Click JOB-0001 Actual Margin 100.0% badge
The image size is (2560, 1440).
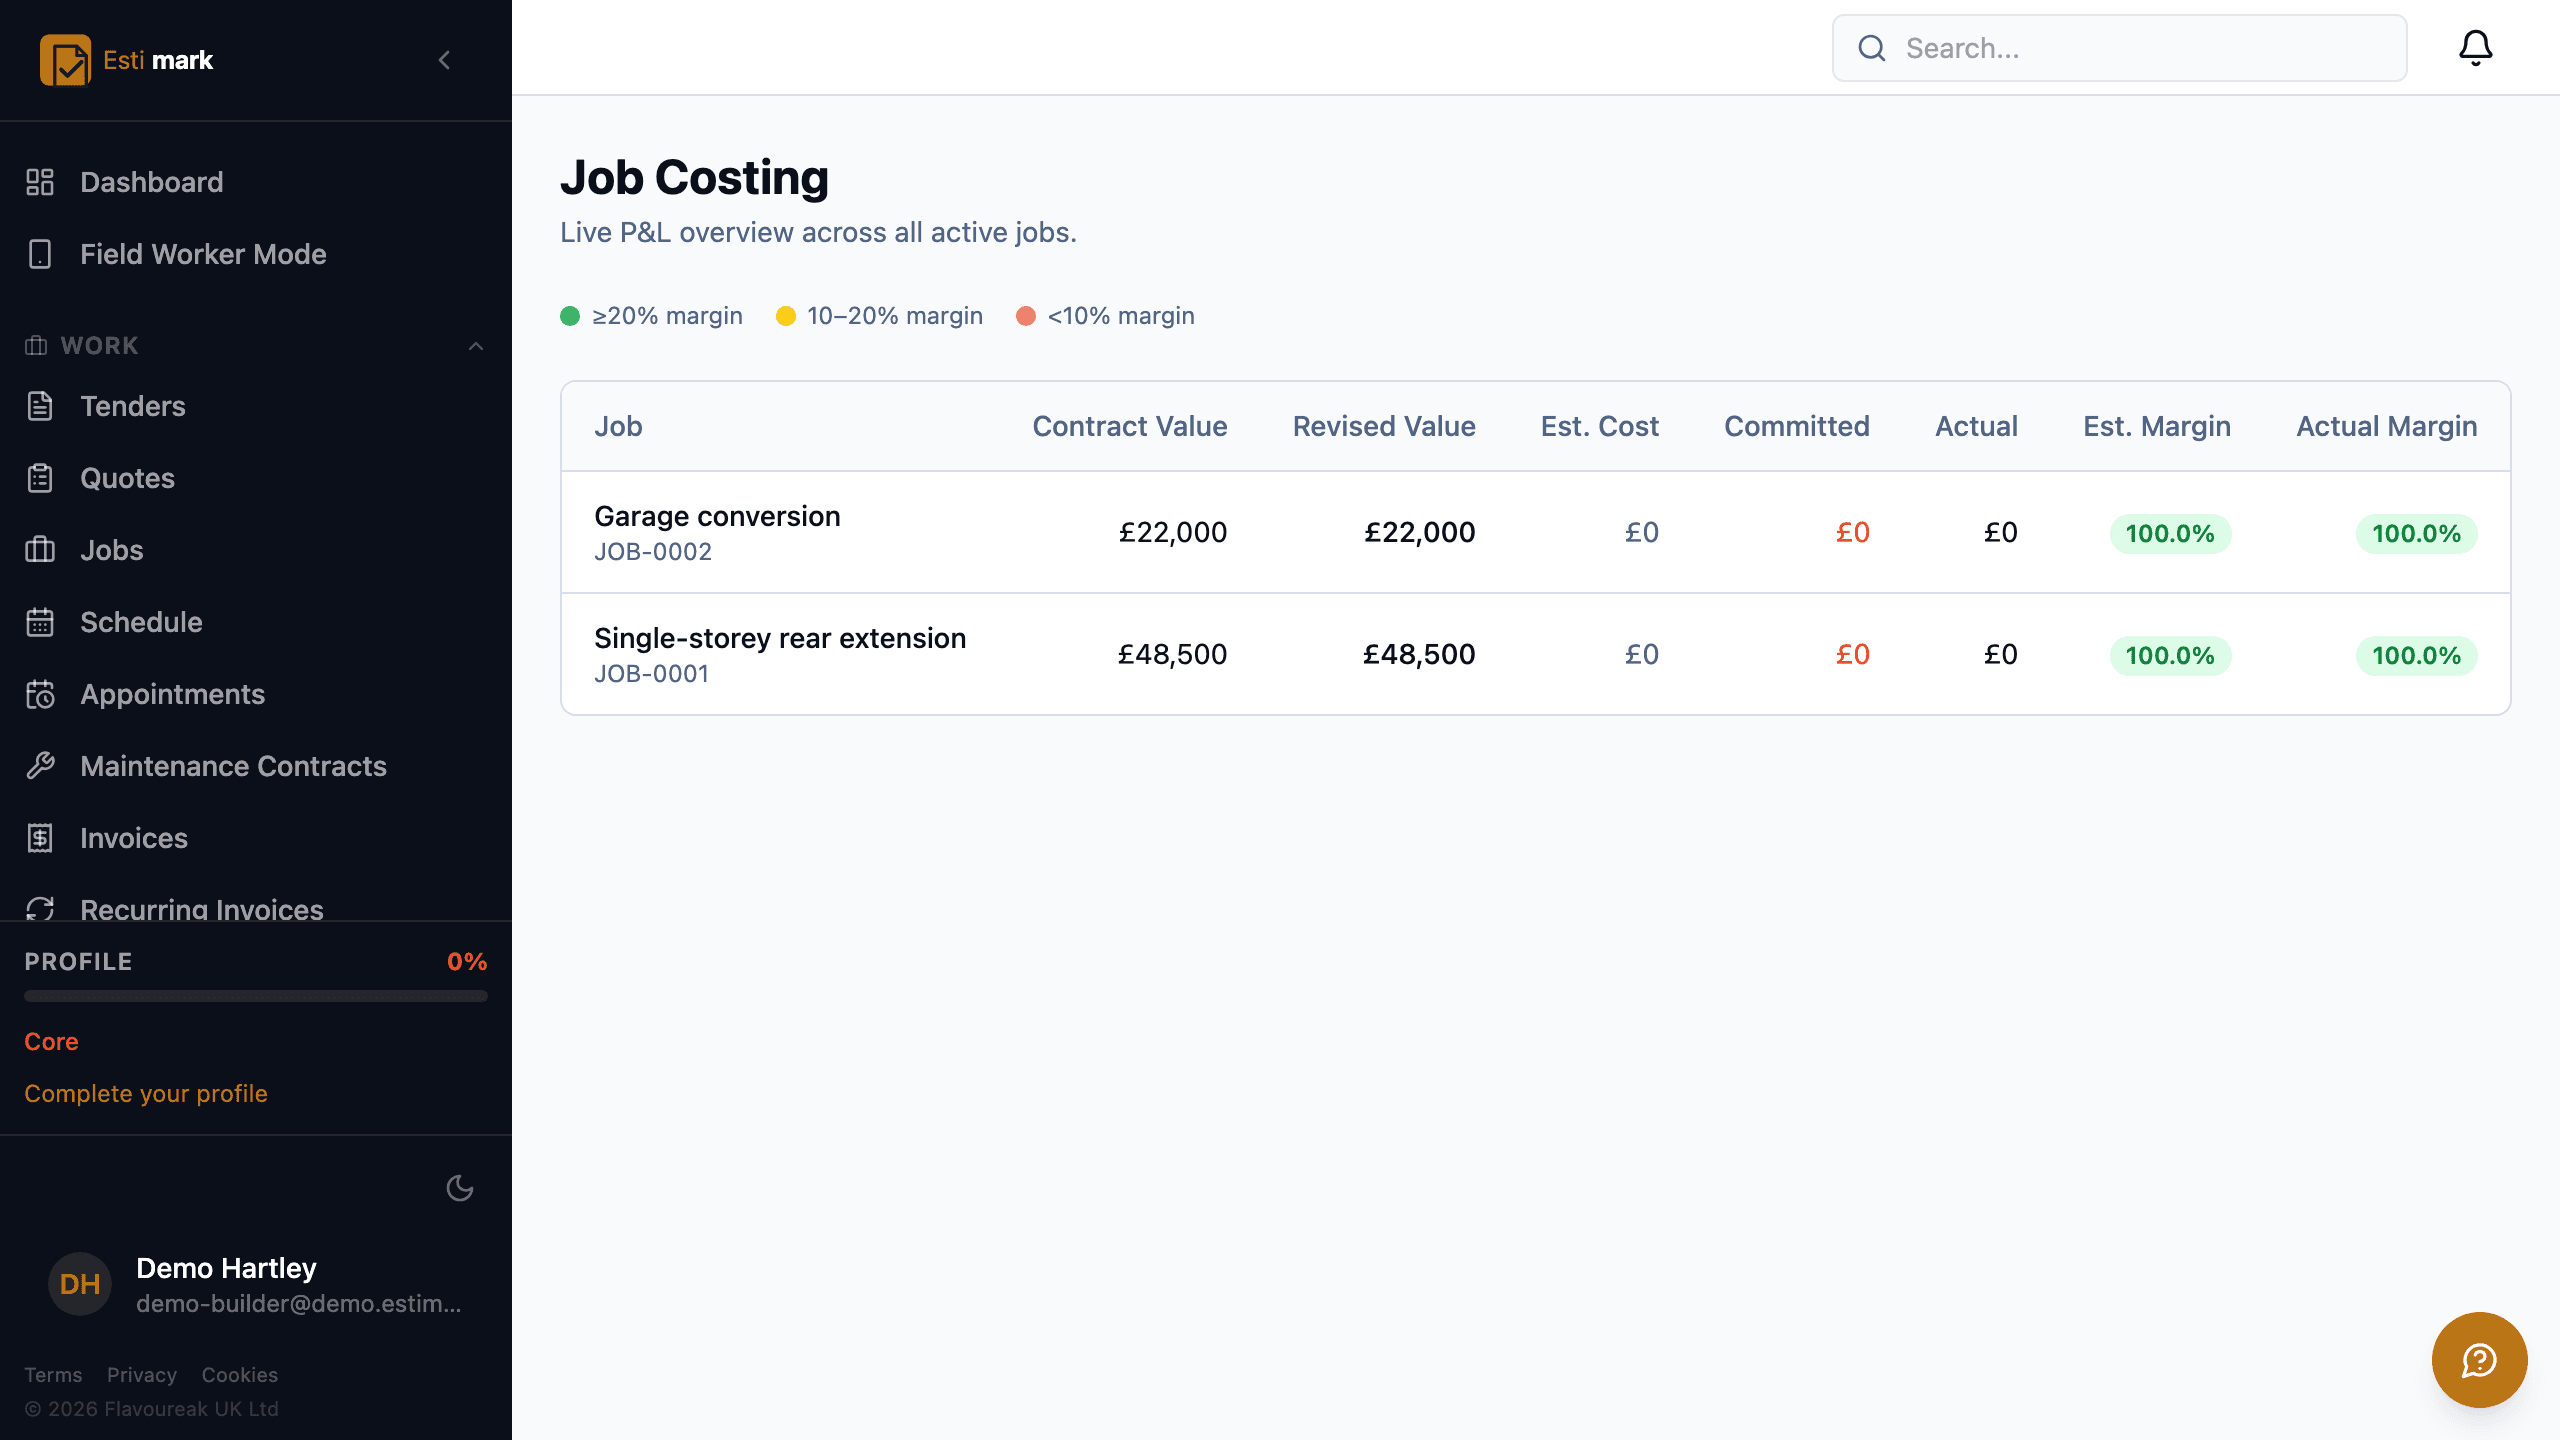coord(2417,656)
